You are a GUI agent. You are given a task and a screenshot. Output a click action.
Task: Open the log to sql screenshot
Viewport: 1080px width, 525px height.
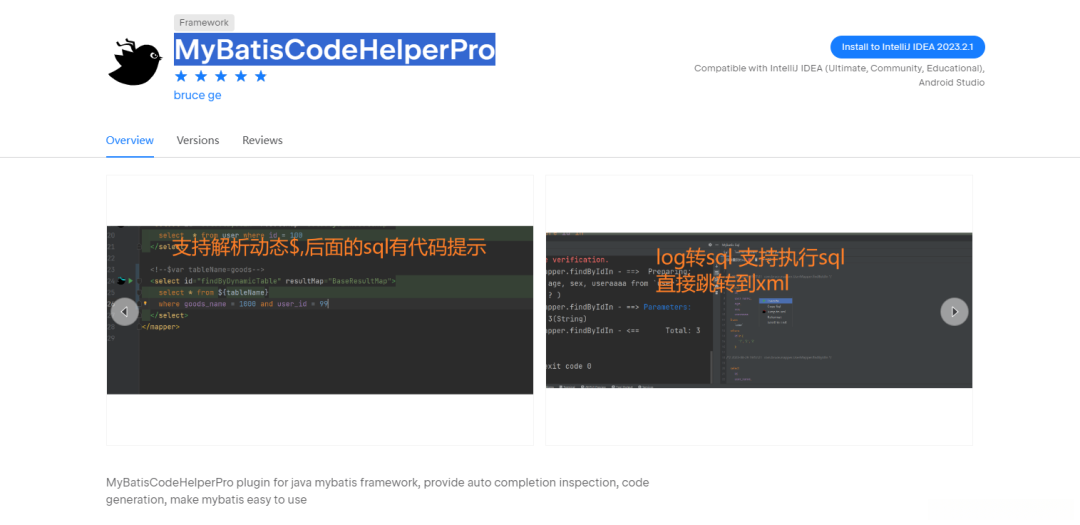[759, 310]
